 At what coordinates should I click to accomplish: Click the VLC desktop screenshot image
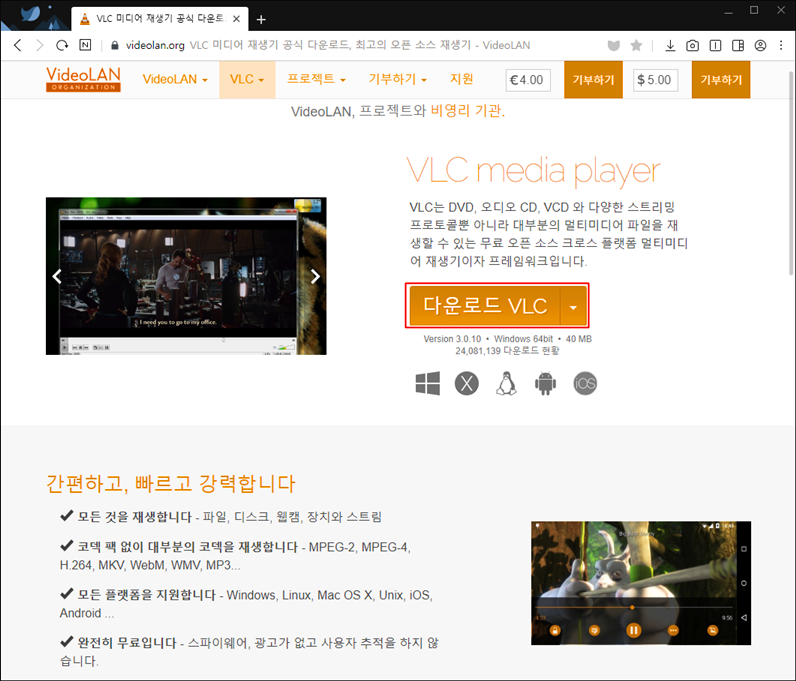[186, 276]
